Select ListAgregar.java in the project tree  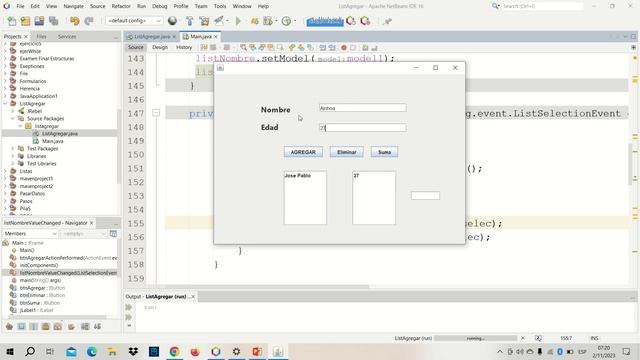60,133
